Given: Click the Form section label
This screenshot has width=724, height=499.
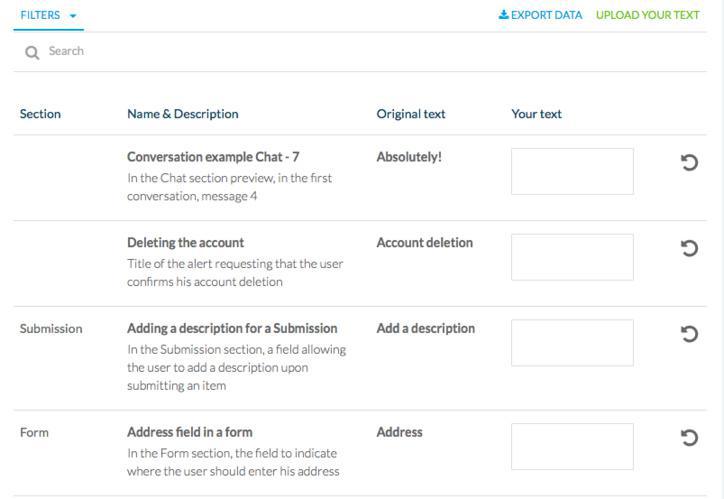Looking at the screenshot, I should (34, 433).
